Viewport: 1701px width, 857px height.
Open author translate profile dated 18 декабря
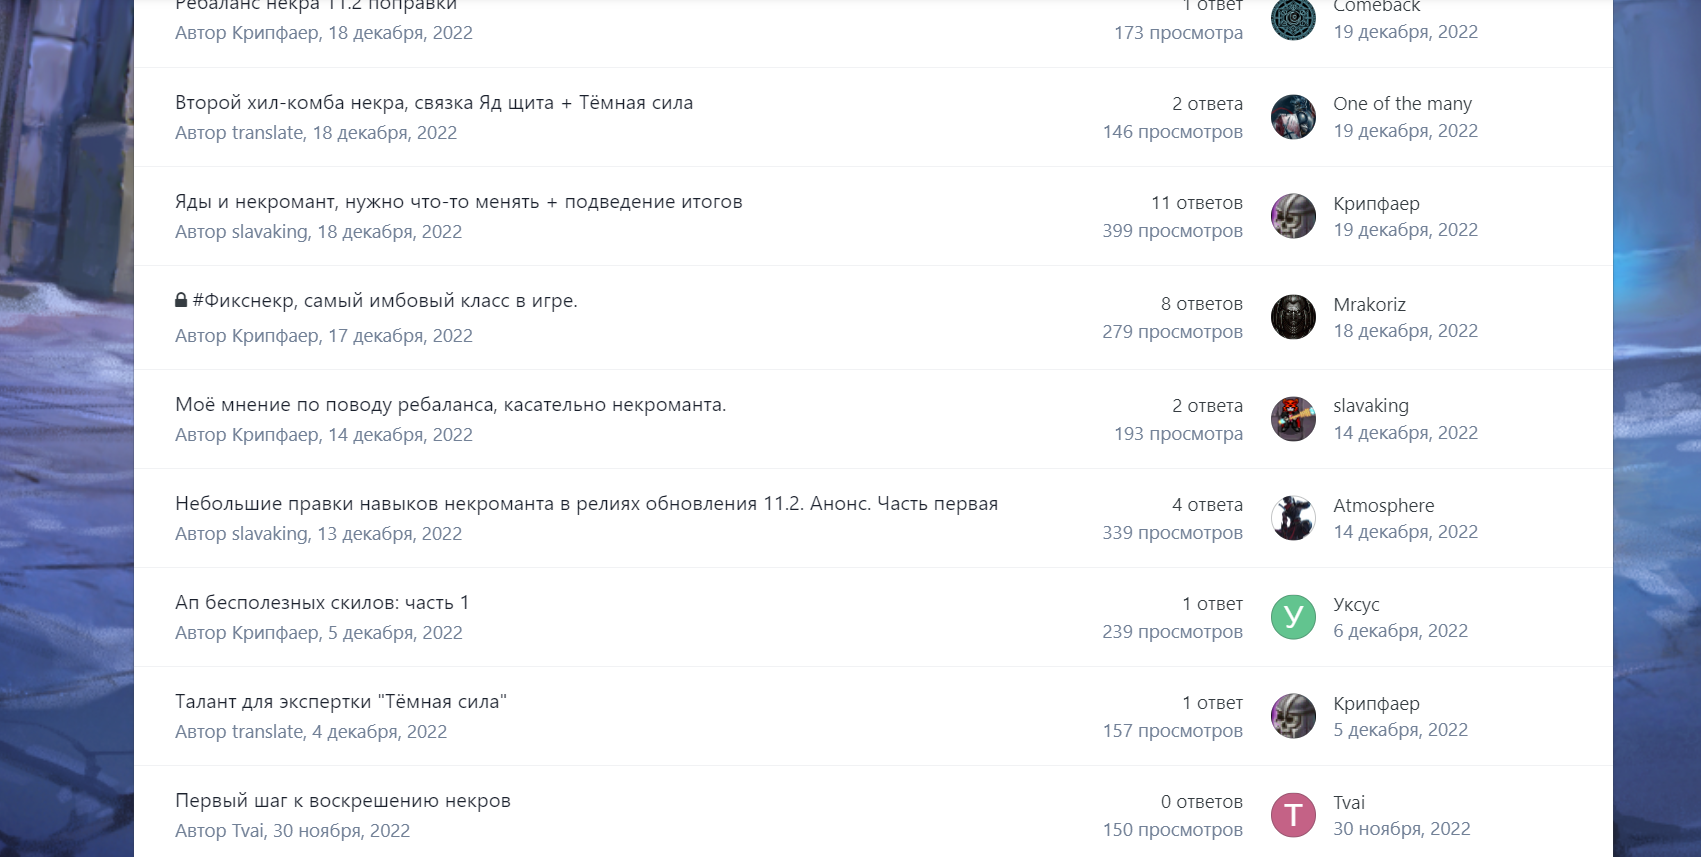(267, 133)
